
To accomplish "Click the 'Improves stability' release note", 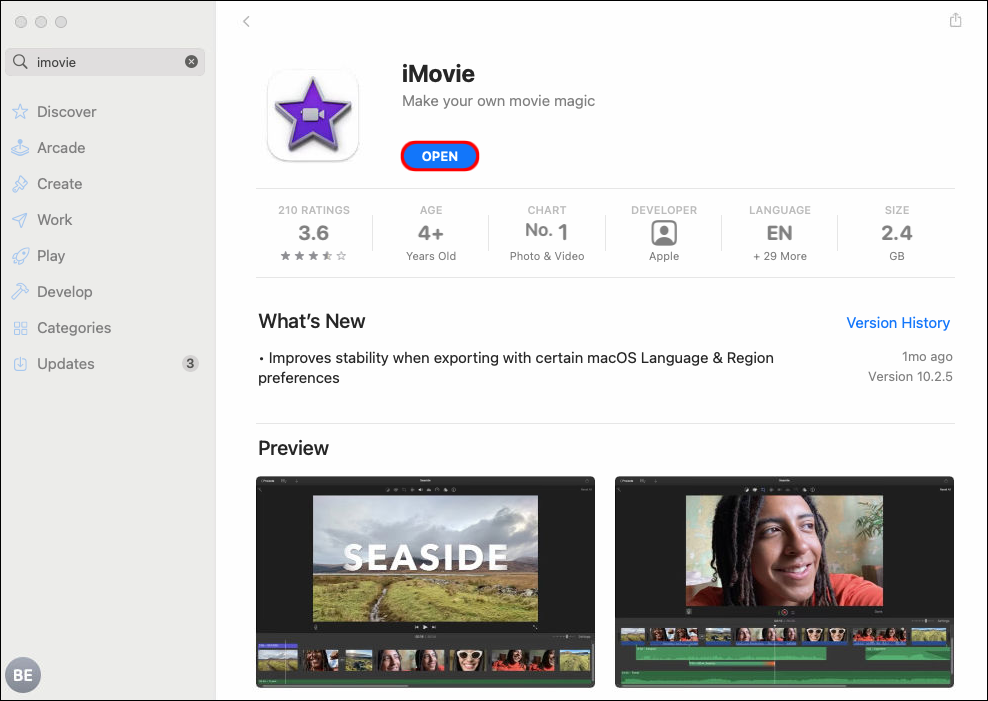I will pyautogui.click(x=515, y=368).
